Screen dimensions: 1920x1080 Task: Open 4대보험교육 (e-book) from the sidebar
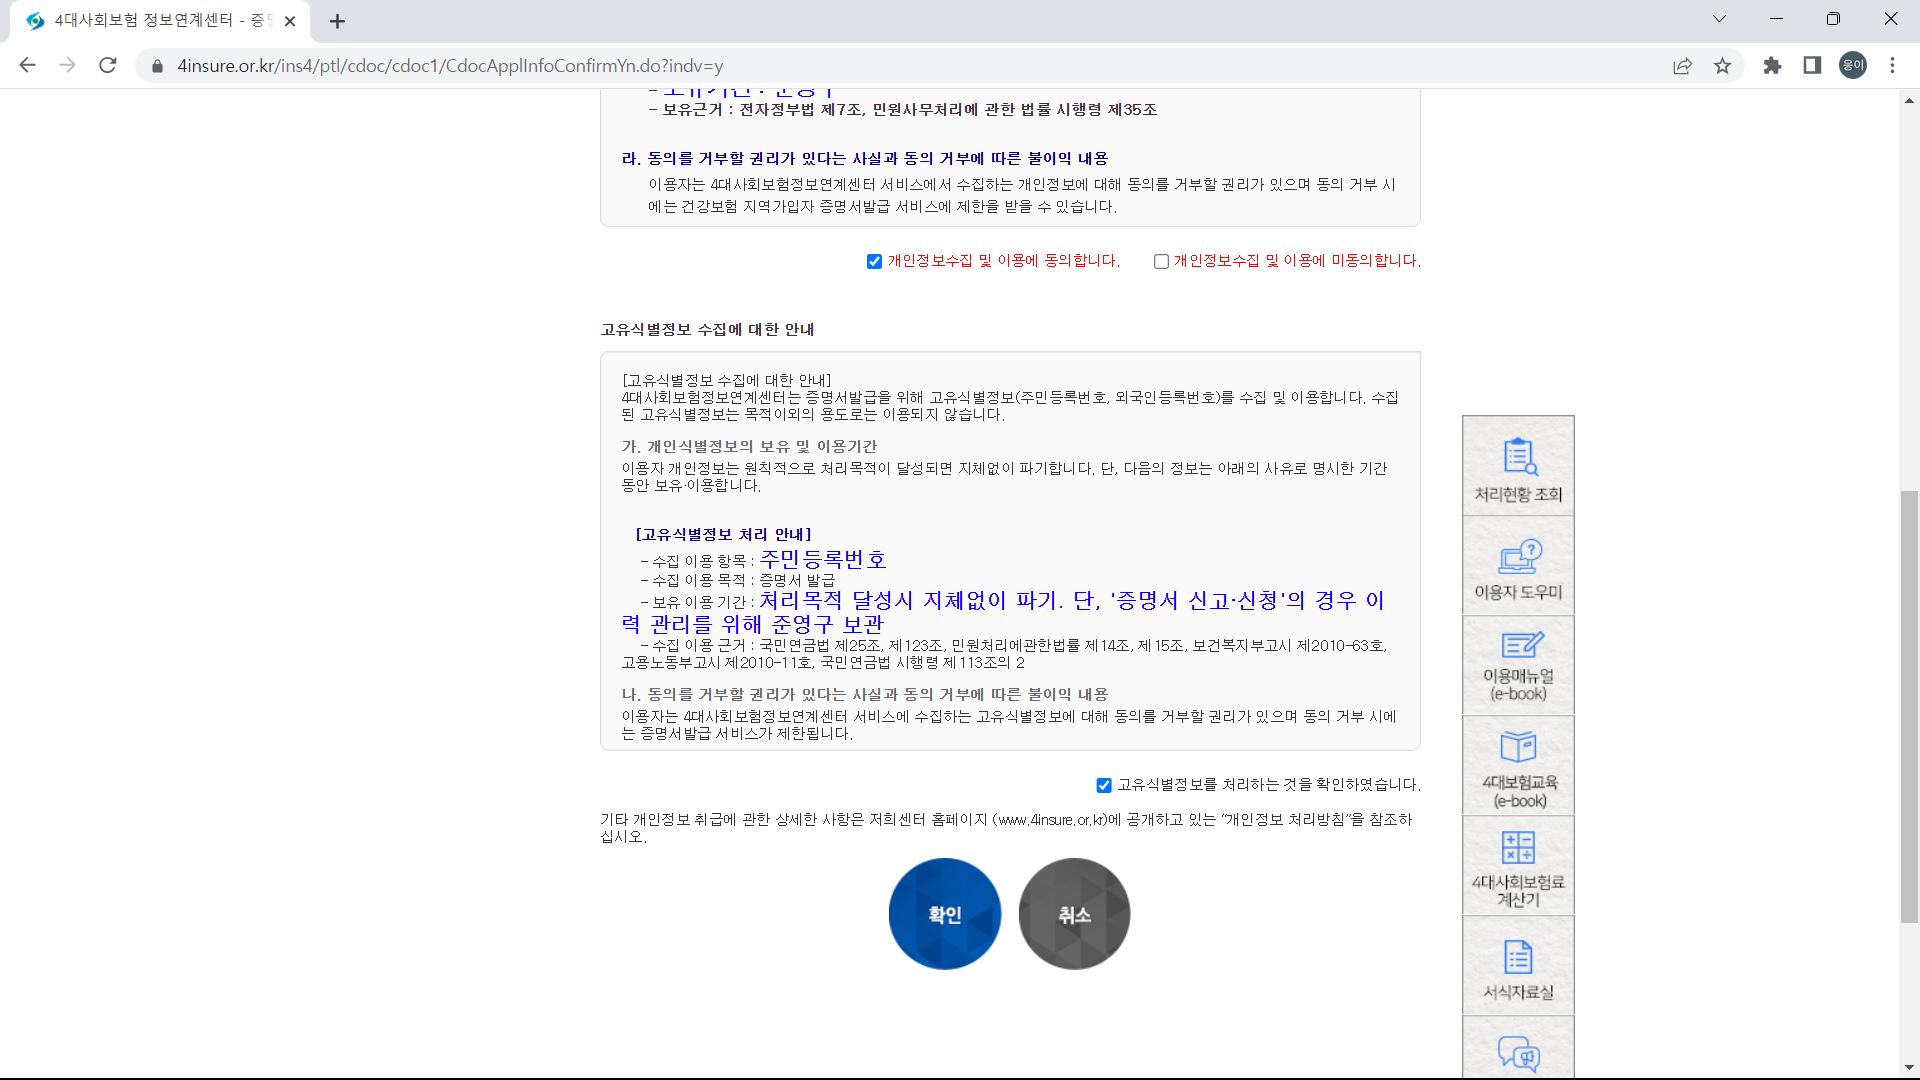pos(1518,765)
